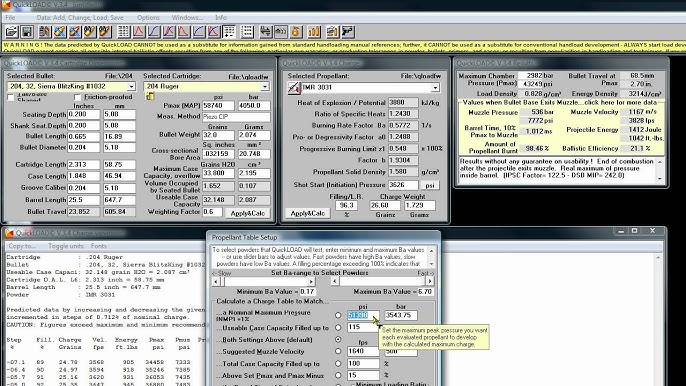Save data with the floppy disk icon
This screenshot has width=686, height=386.
(x=26, y=32)
